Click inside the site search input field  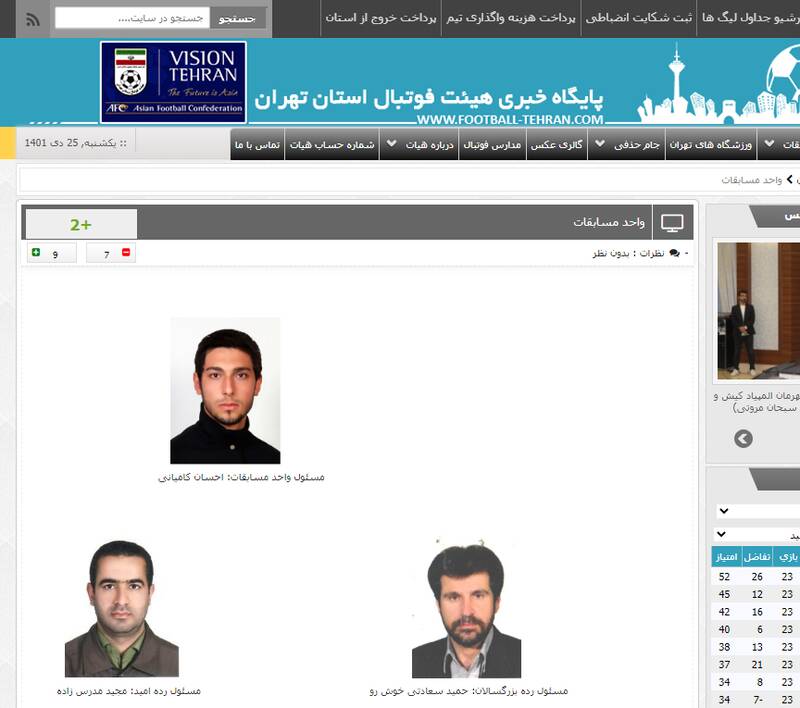[x=150, y=17]
